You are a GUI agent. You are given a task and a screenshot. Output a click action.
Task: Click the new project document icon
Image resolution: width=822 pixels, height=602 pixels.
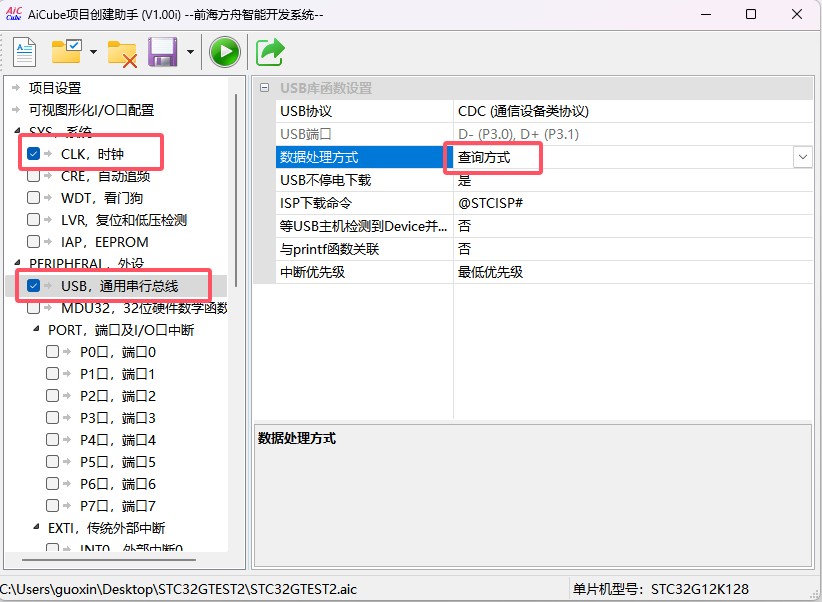[25, 52]
